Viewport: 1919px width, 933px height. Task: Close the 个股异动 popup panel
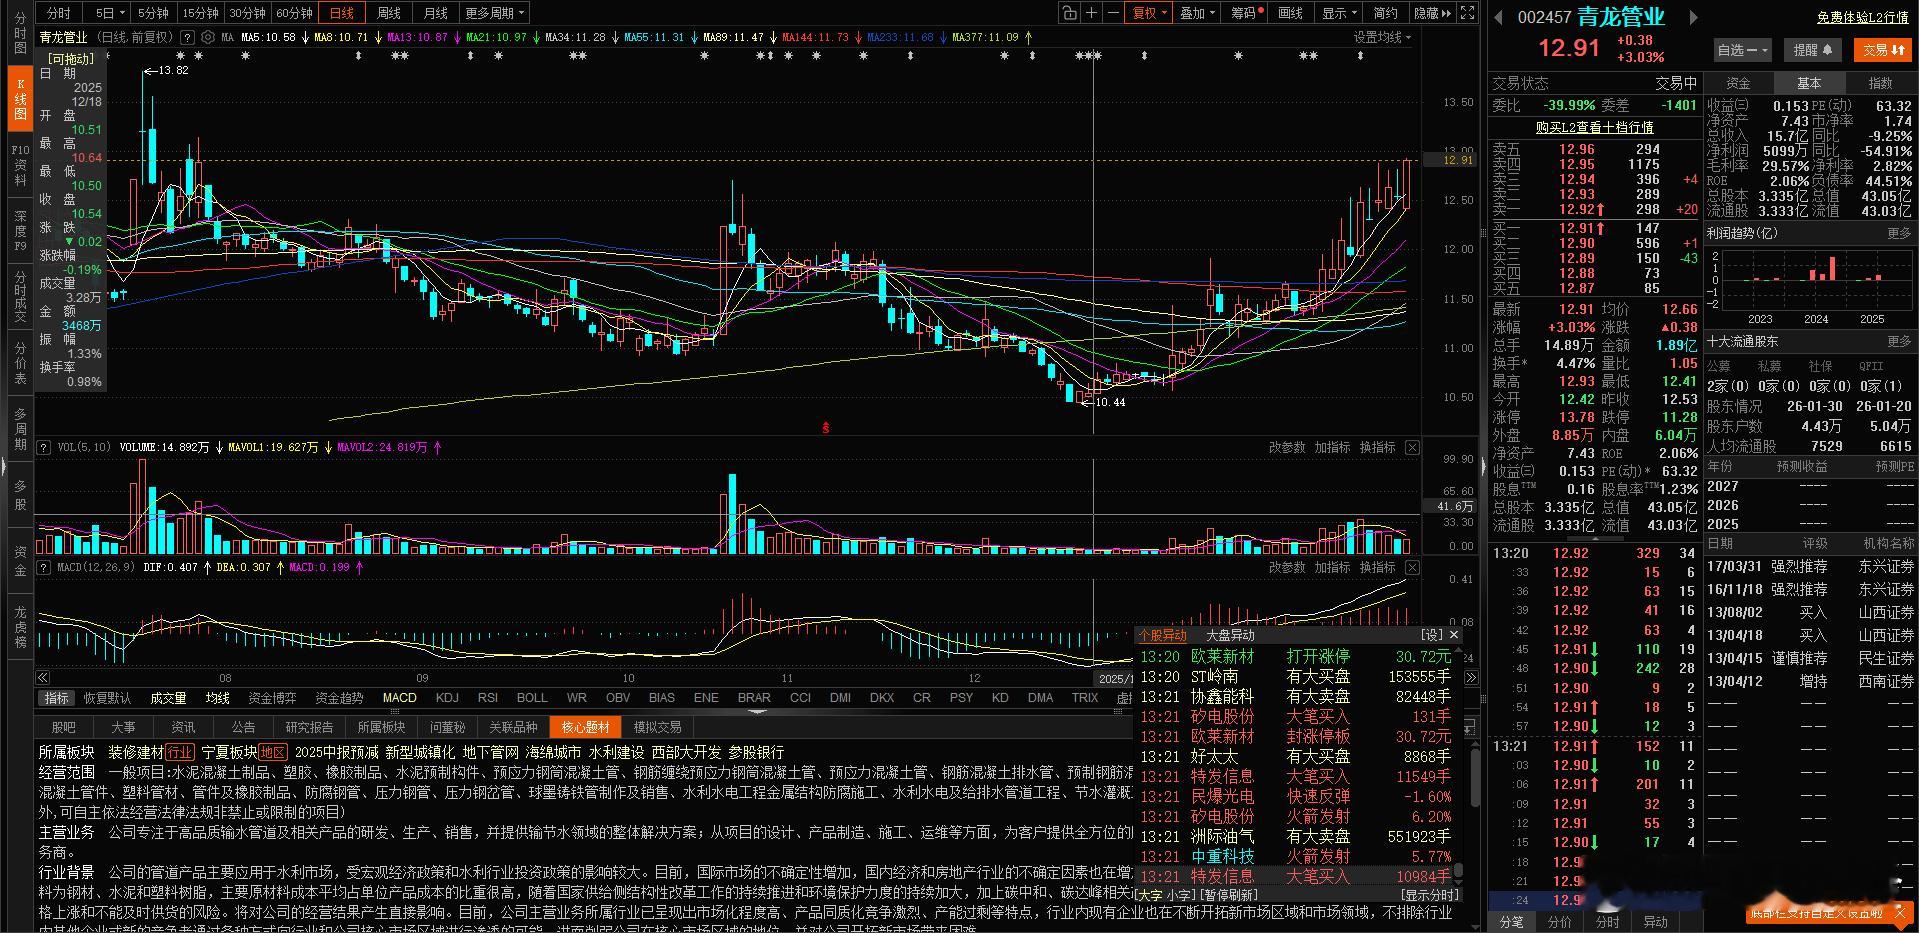click(1454, 635)
